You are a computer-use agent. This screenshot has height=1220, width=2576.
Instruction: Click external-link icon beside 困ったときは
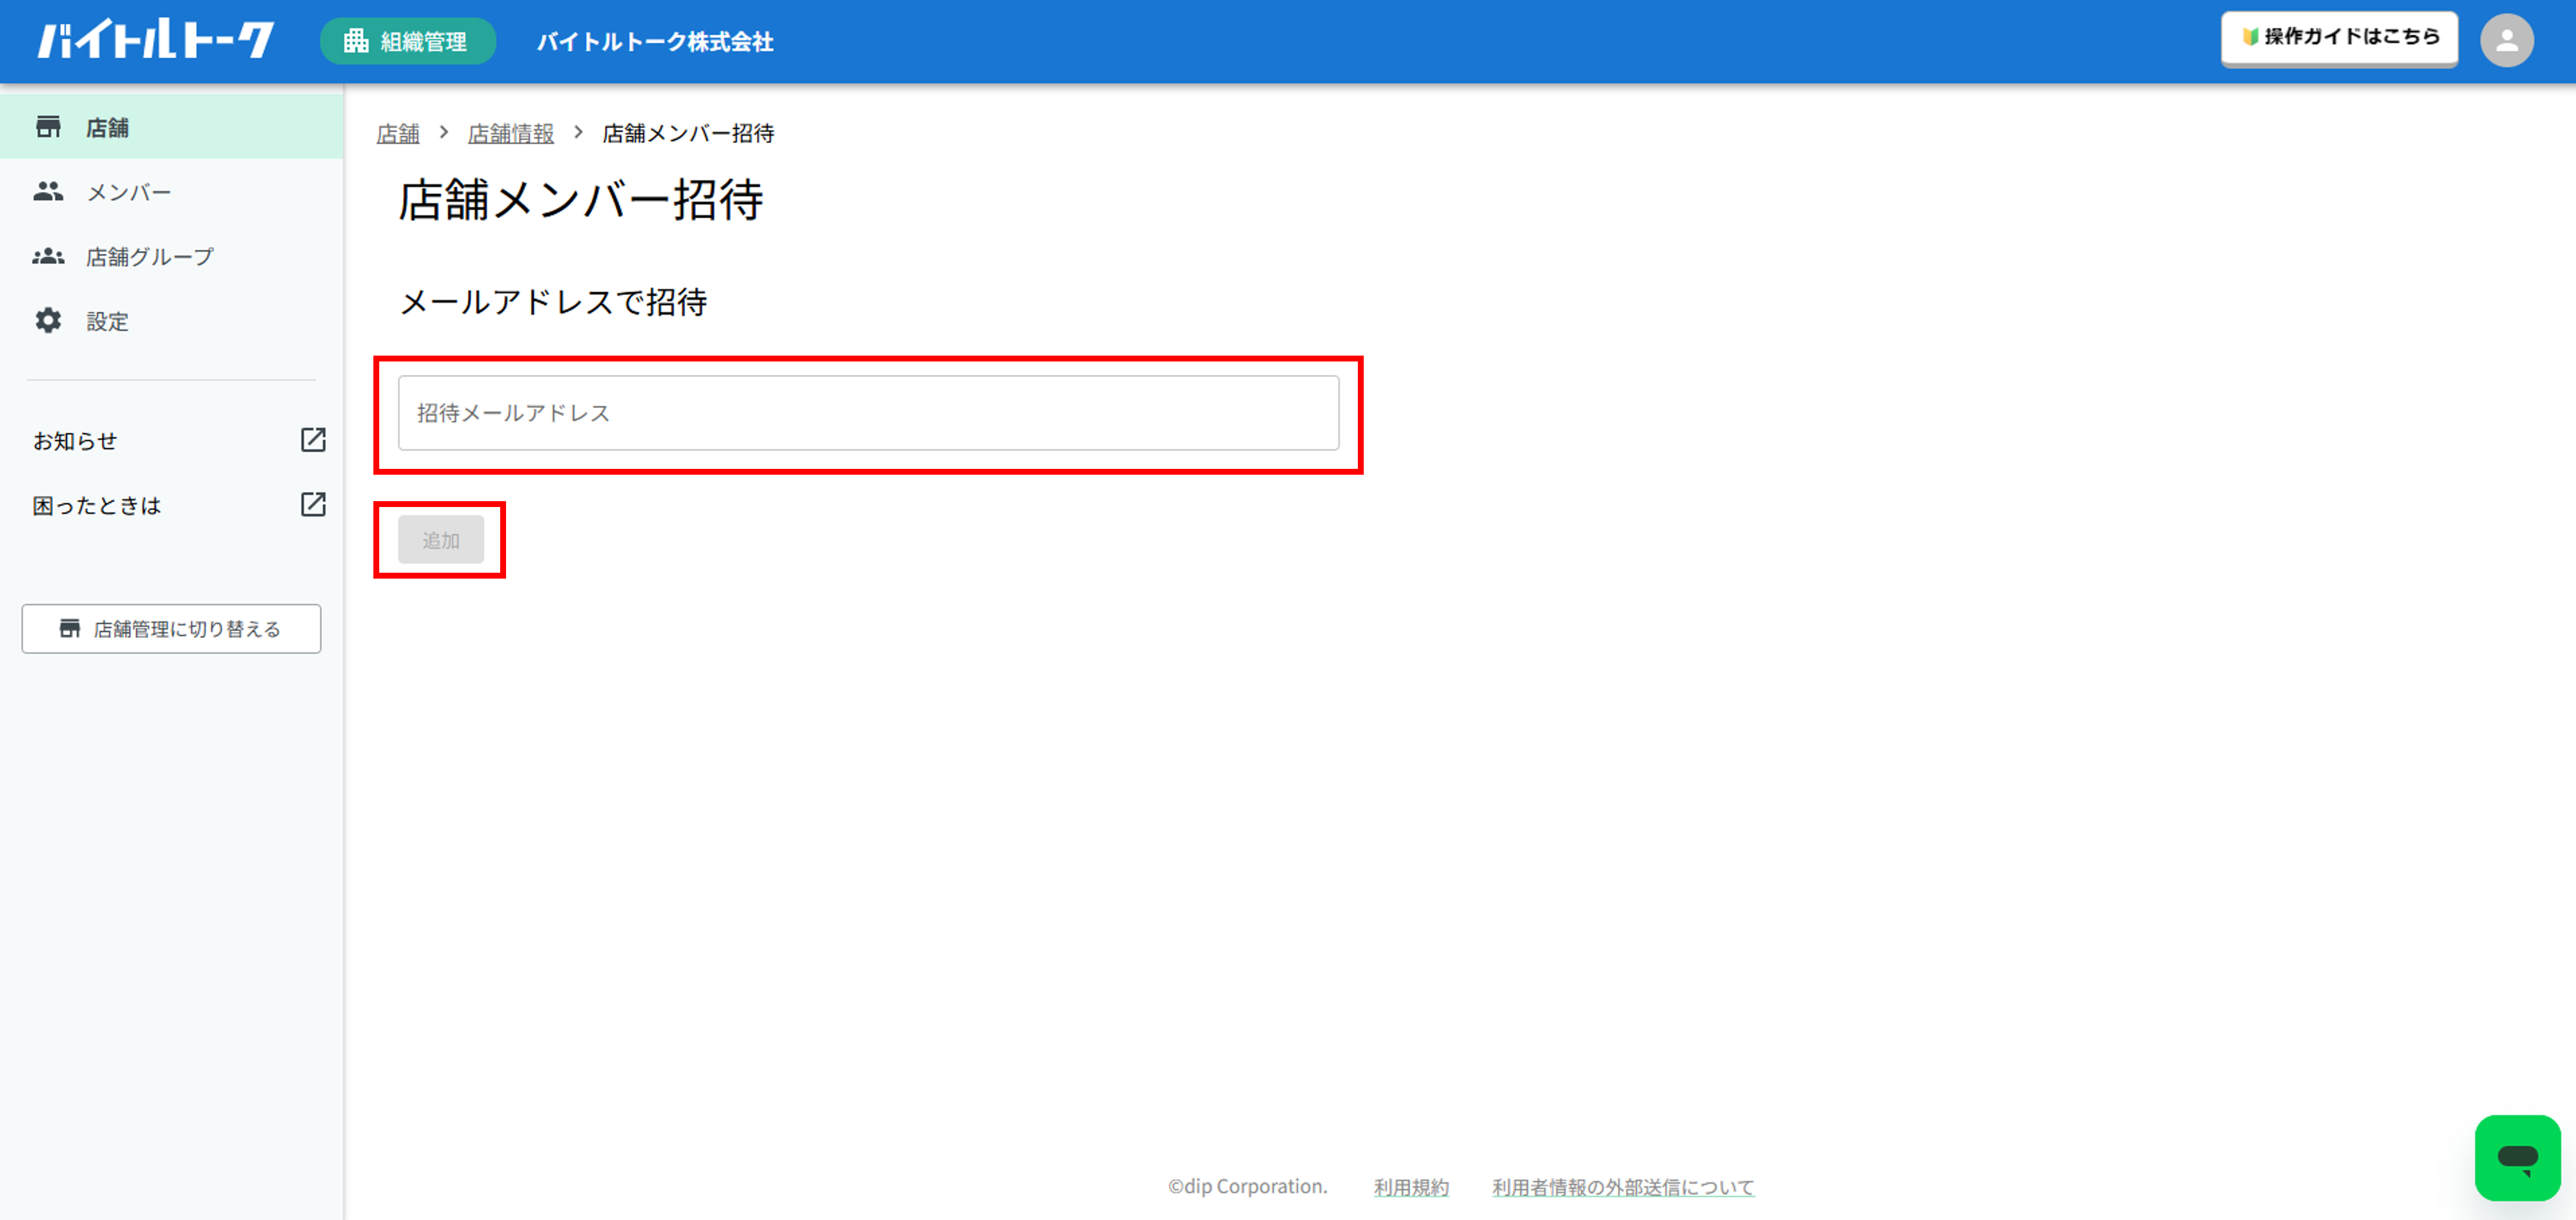pos(313,504)
